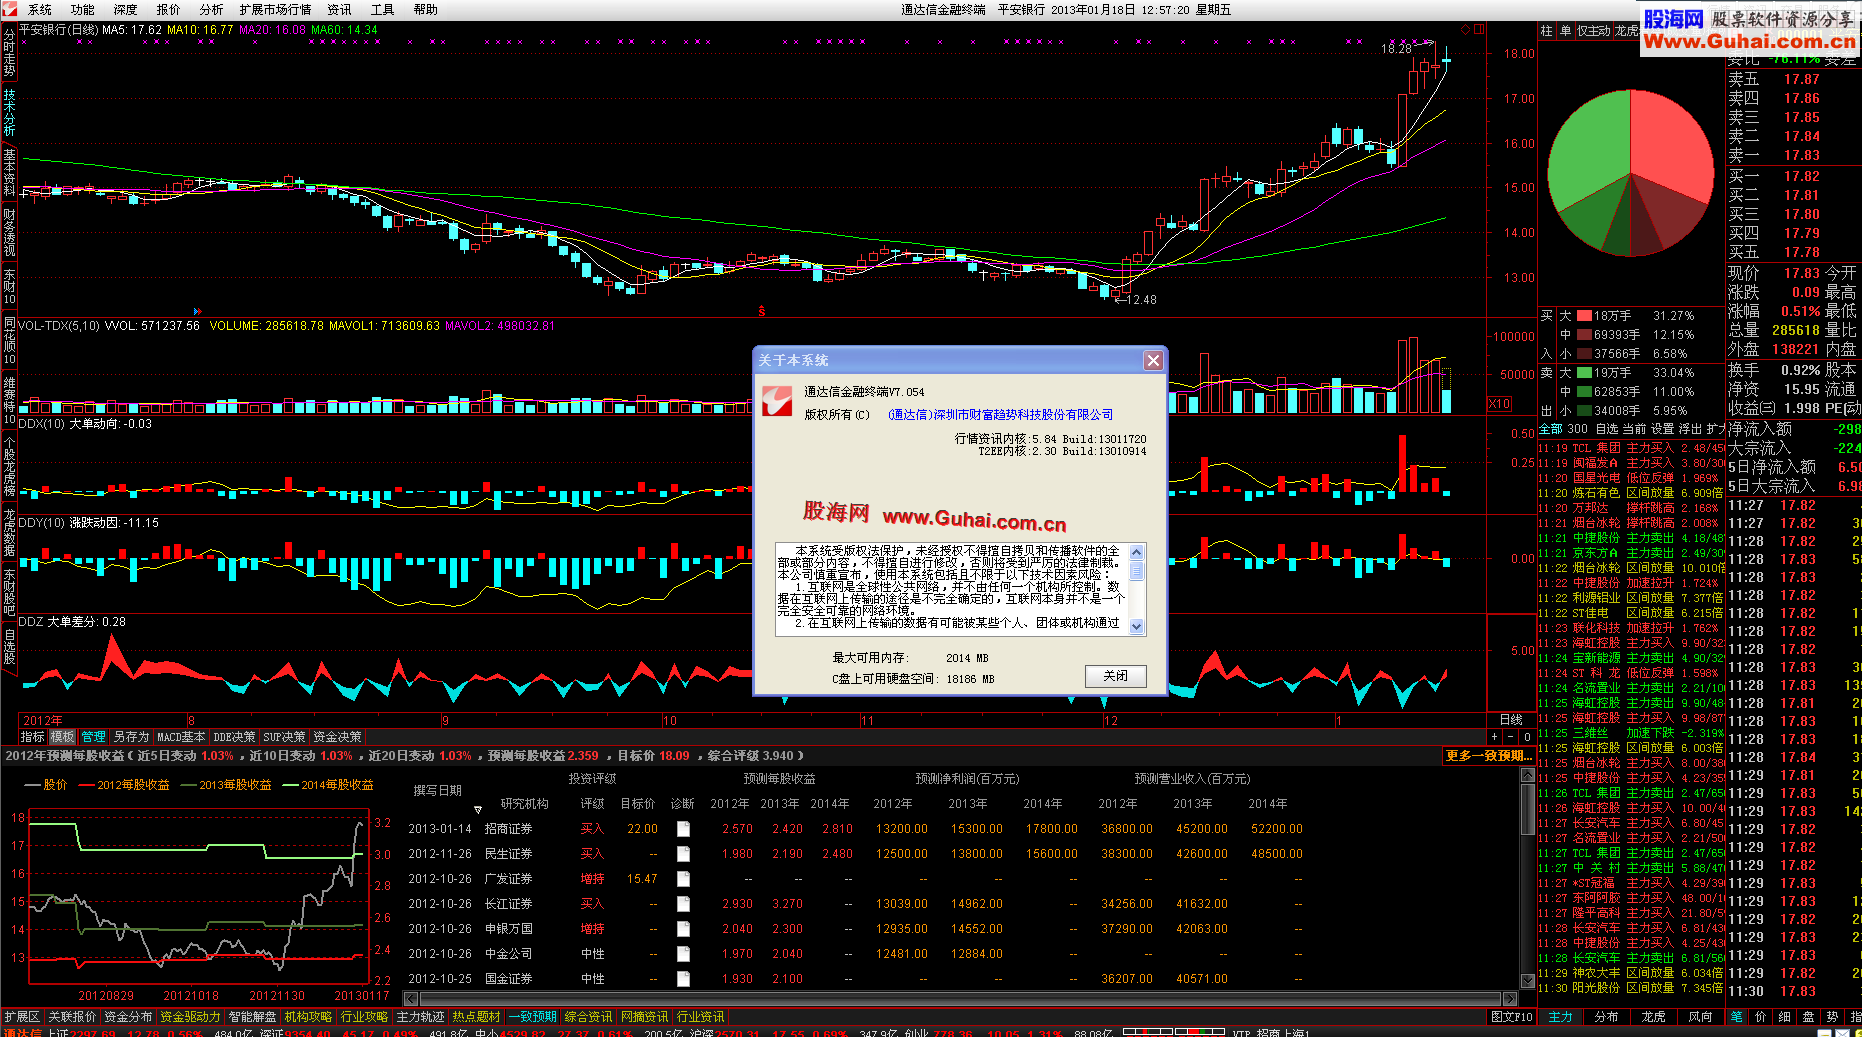Click the 管理 tab below chart
The height and width of the screenshot is (1037, 1862).
click(x=93, y=737)
